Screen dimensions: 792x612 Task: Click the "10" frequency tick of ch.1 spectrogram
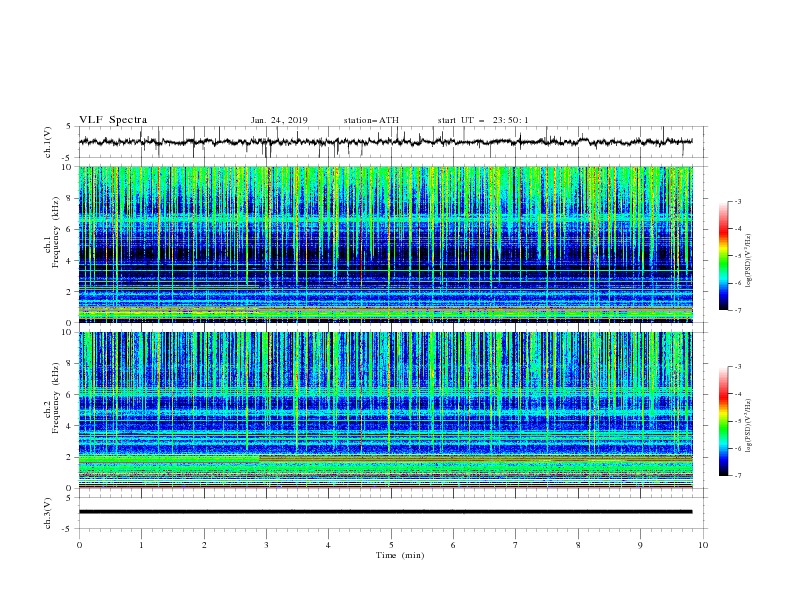coord(69,167)
